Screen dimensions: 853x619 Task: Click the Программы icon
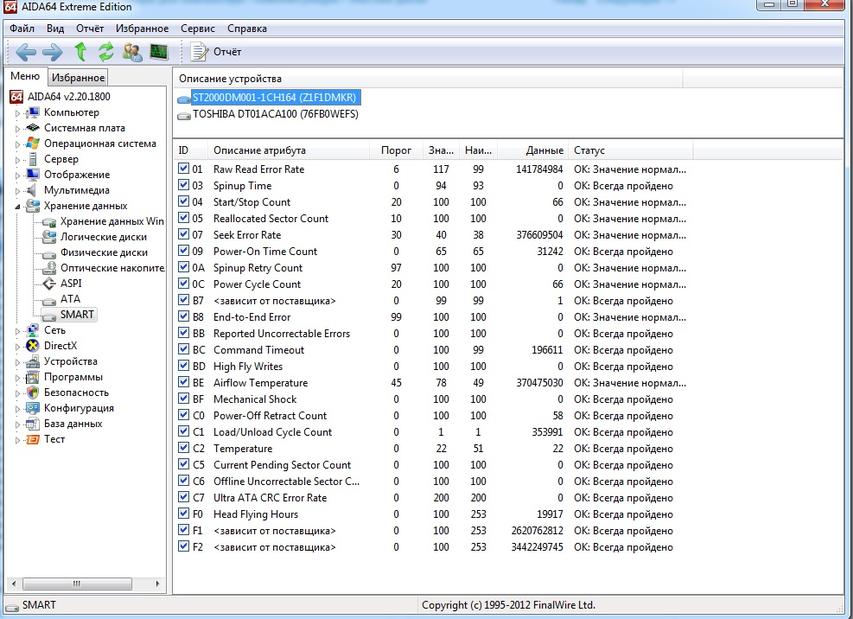pyautogui.click(x=33, y=377)
